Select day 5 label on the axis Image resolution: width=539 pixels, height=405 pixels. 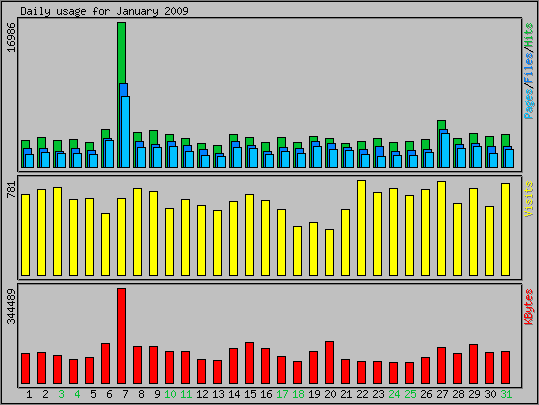coord(93,394)
